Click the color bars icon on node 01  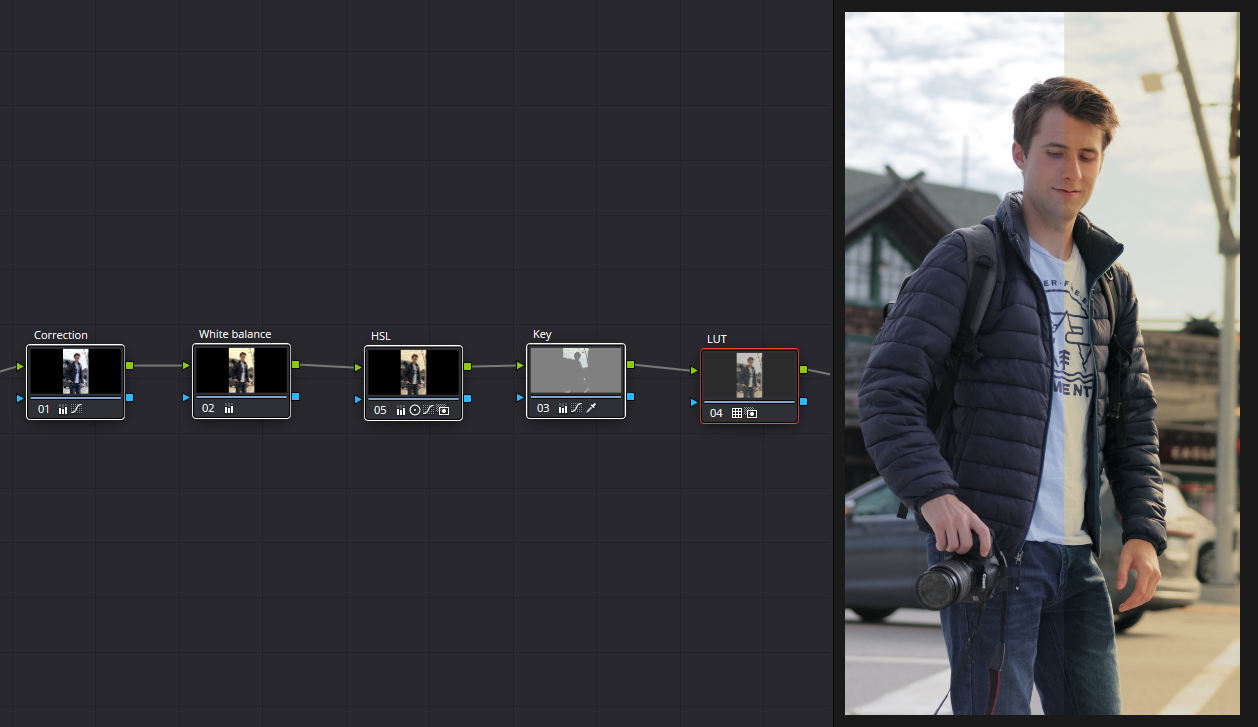point(63,409)
